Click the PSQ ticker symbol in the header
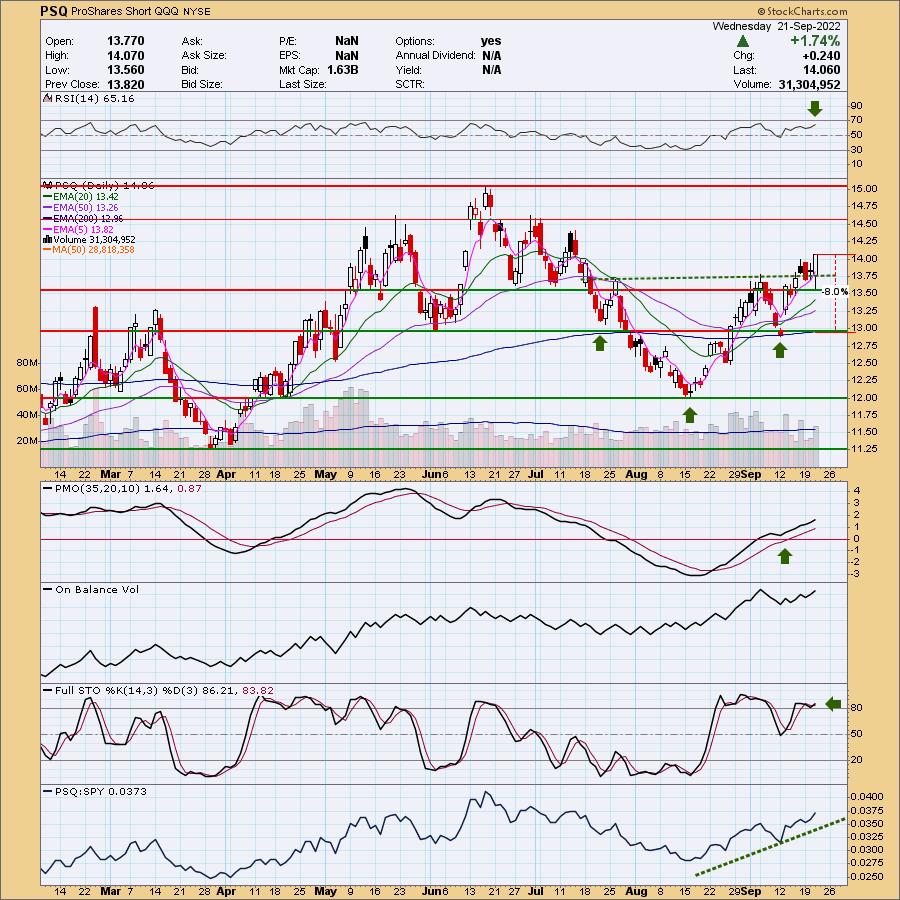This screenshot has width=900, height=900. click(x=55, y=11)
